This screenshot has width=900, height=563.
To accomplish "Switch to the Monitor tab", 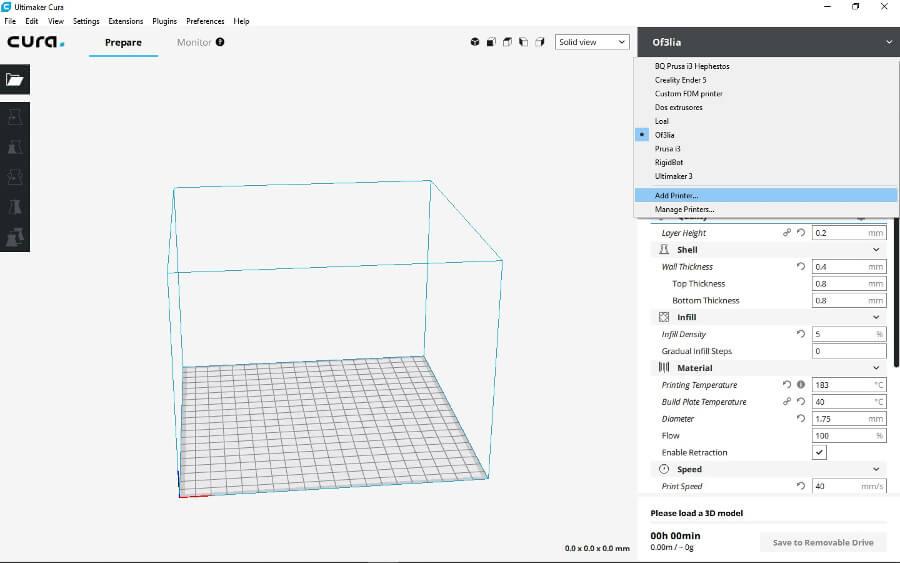I will point(194,42).
